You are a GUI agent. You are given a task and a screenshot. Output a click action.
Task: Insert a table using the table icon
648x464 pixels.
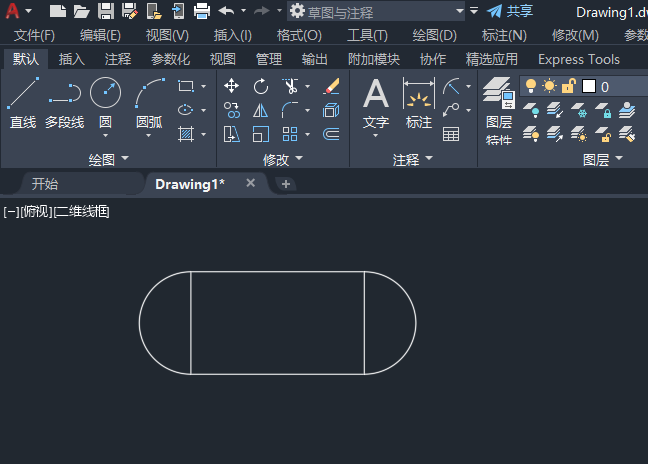[451, 134]
